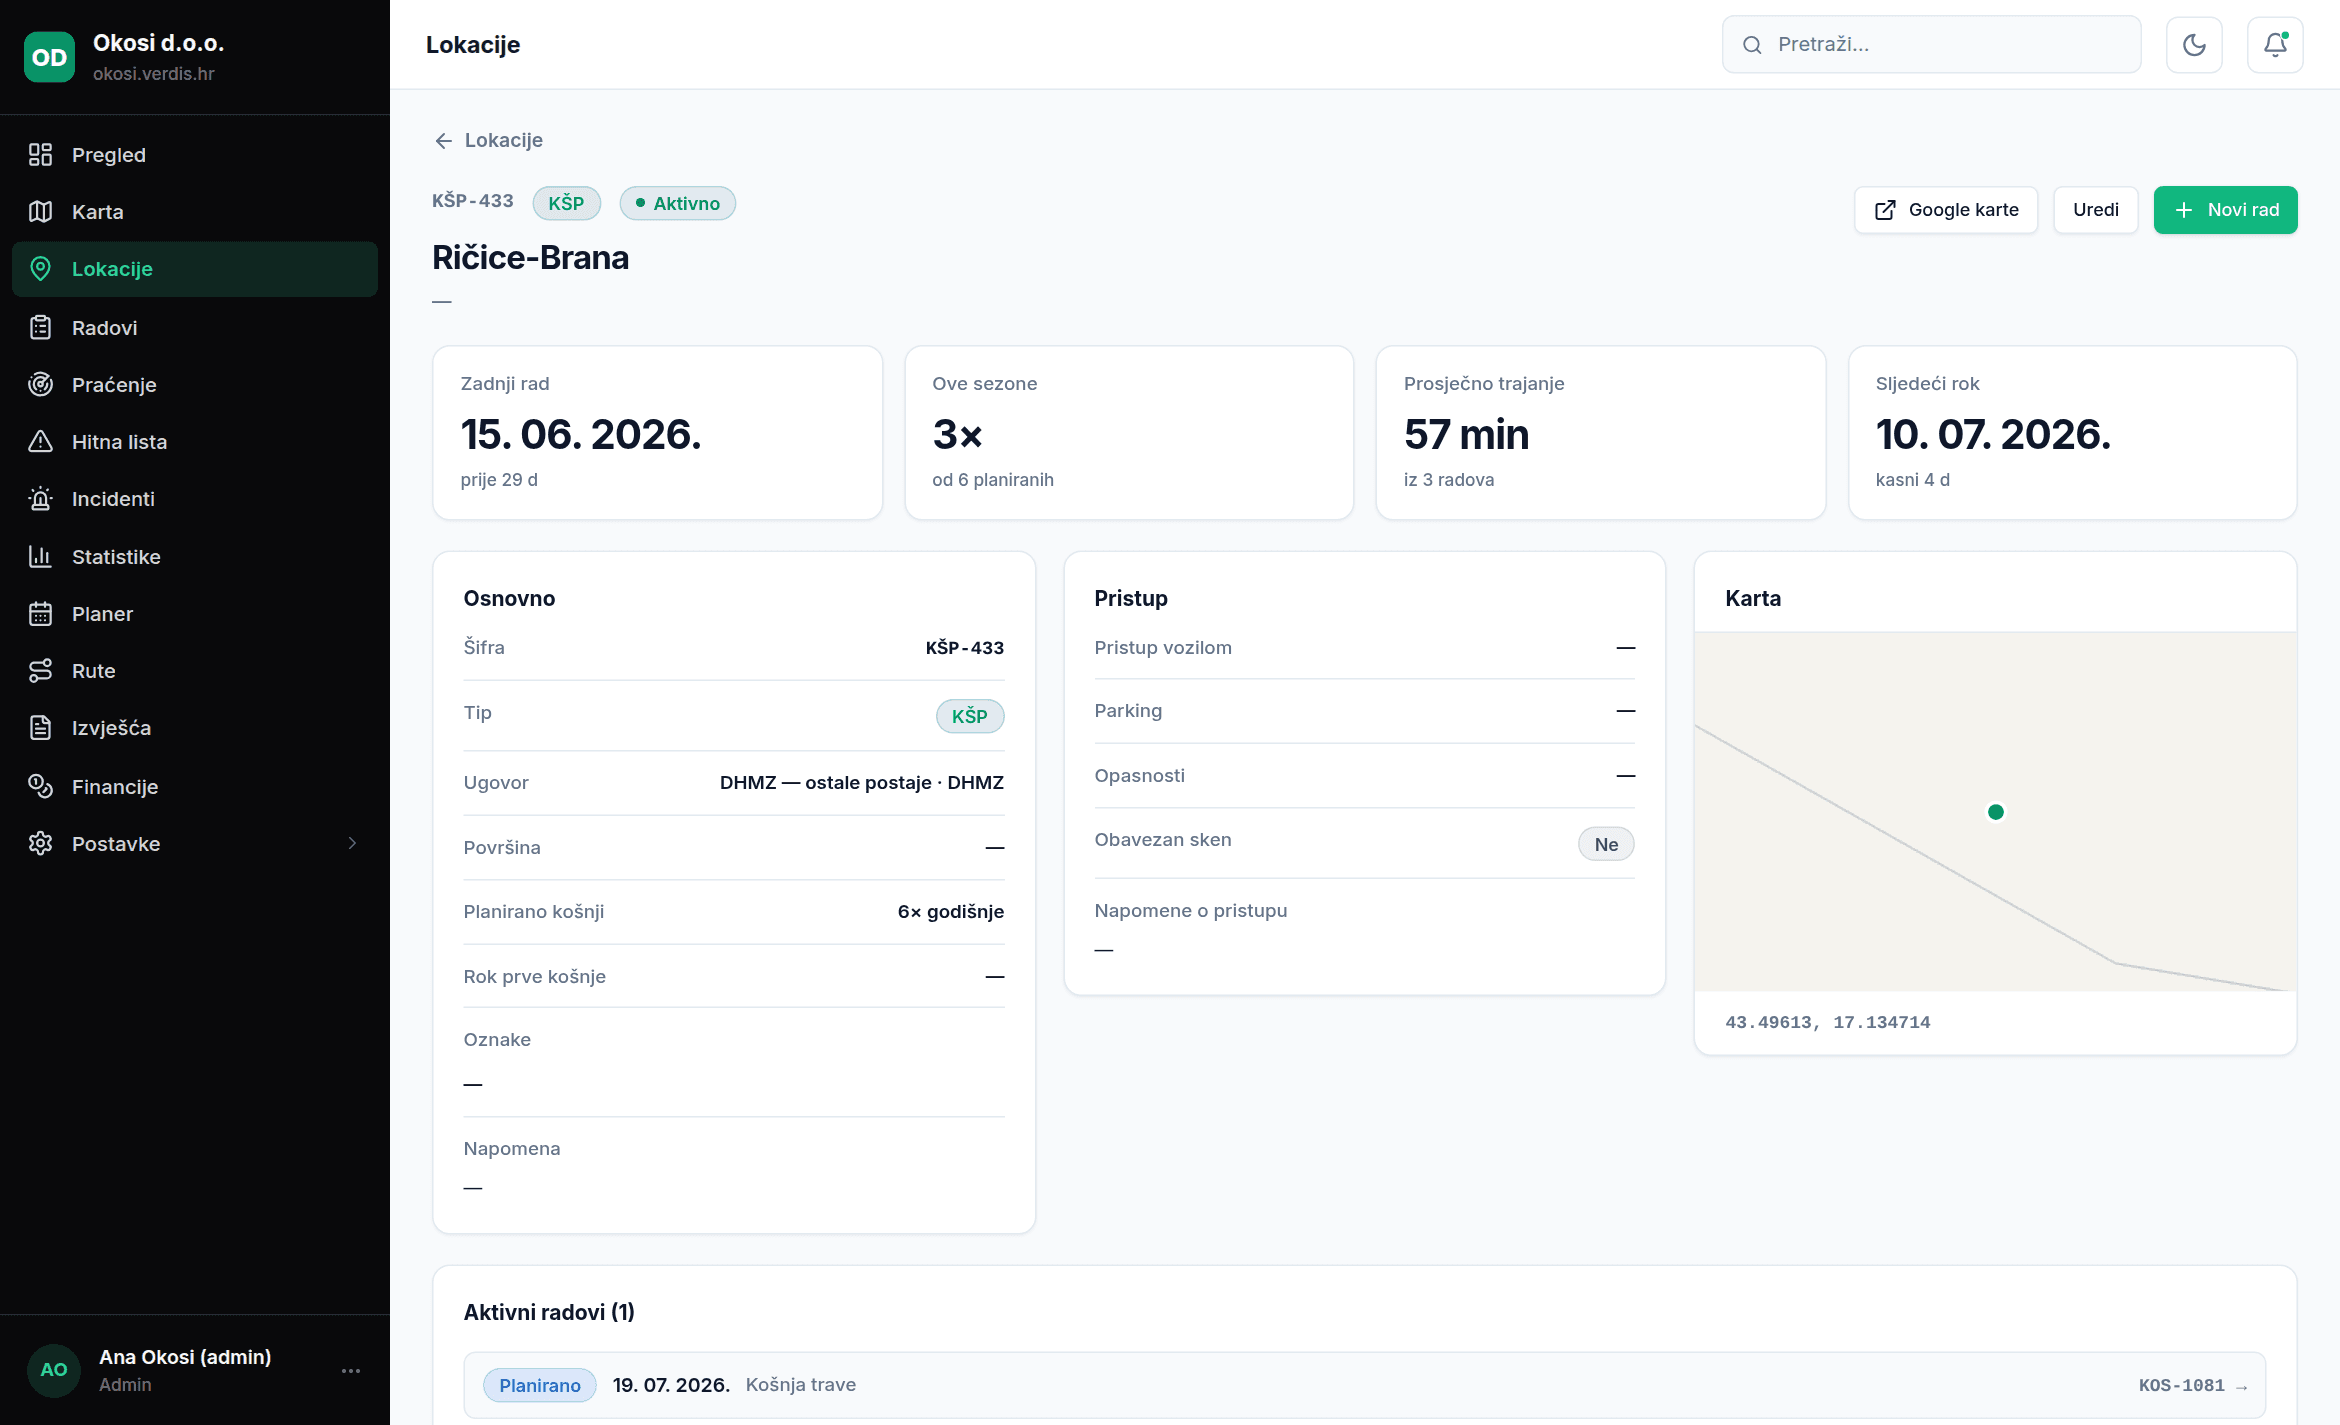Click the Karta map preview area
This screenshot has height=1425, width=2340.
[1995, 811]
